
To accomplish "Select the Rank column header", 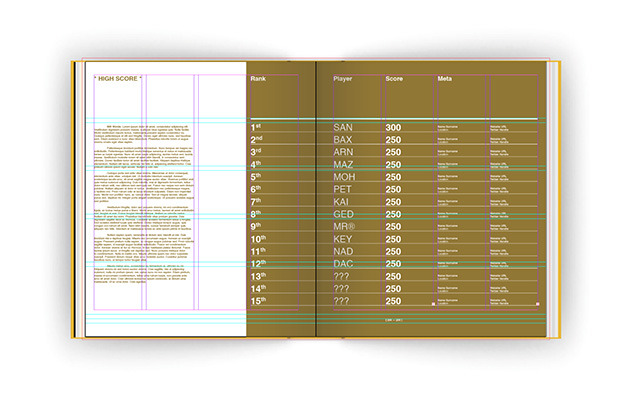I will pyautogui.click(x=258, y=78).
